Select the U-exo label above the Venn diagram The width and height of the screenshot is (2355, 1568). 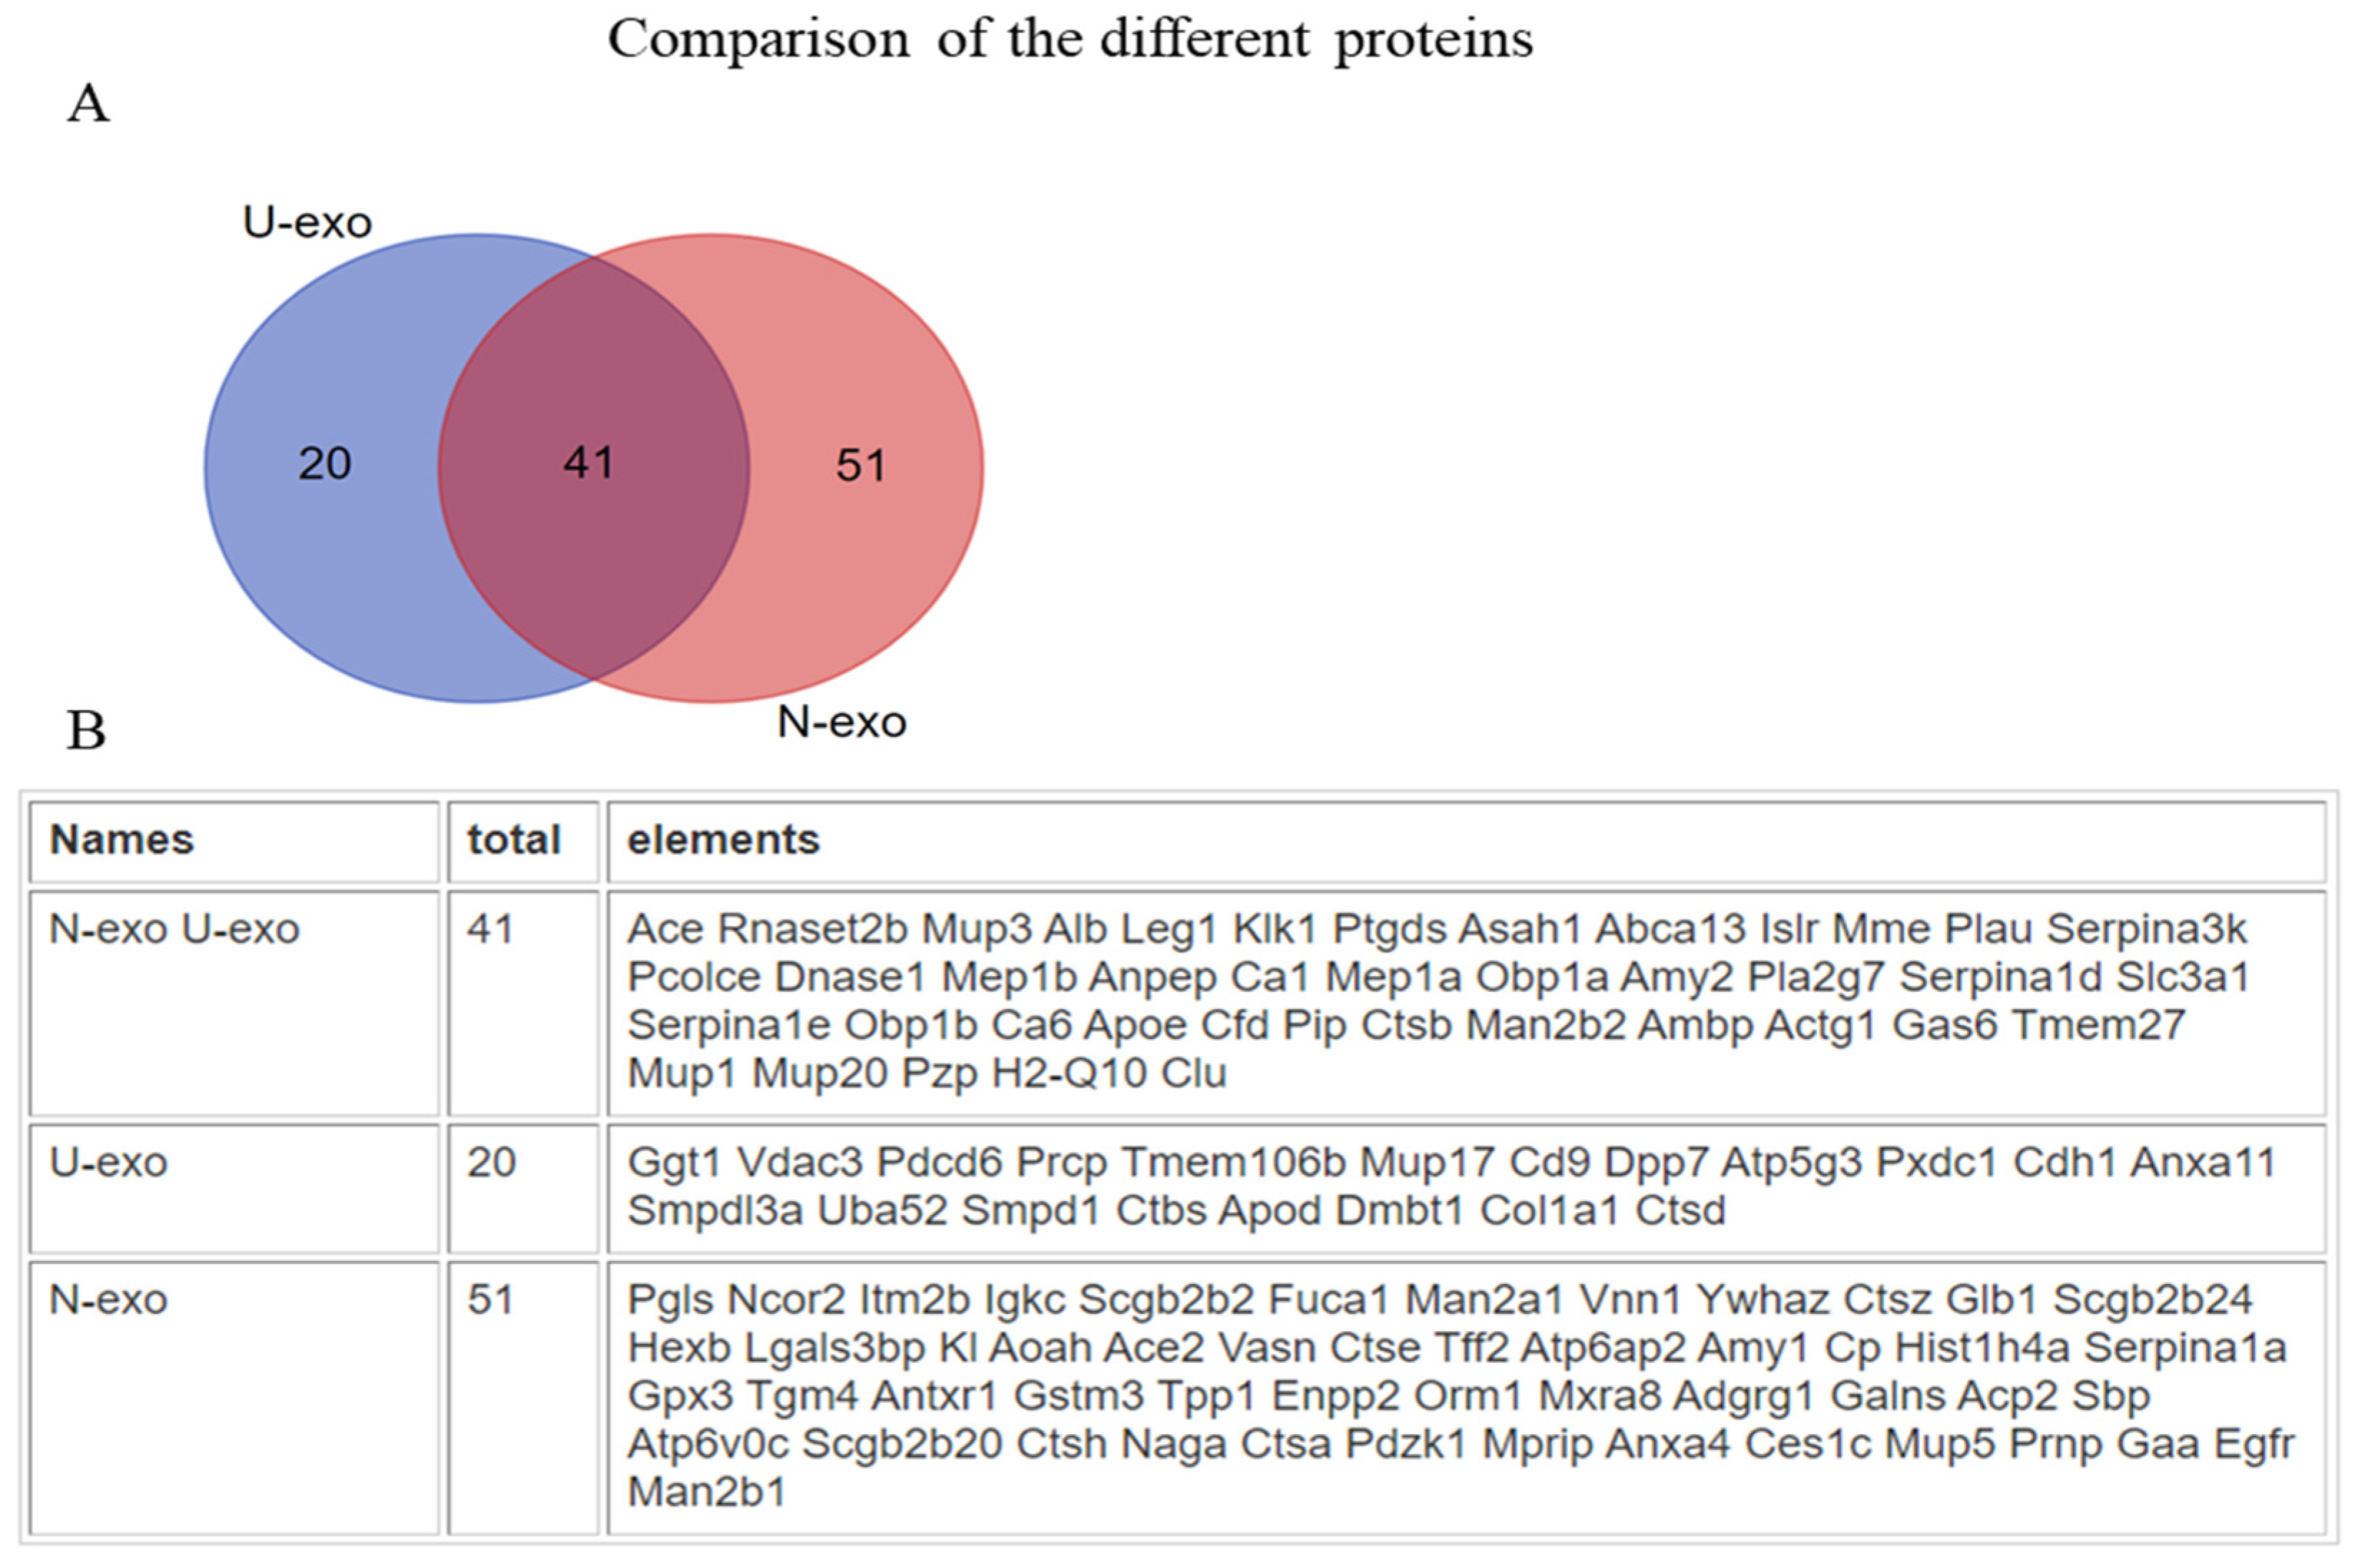point(307,222)
